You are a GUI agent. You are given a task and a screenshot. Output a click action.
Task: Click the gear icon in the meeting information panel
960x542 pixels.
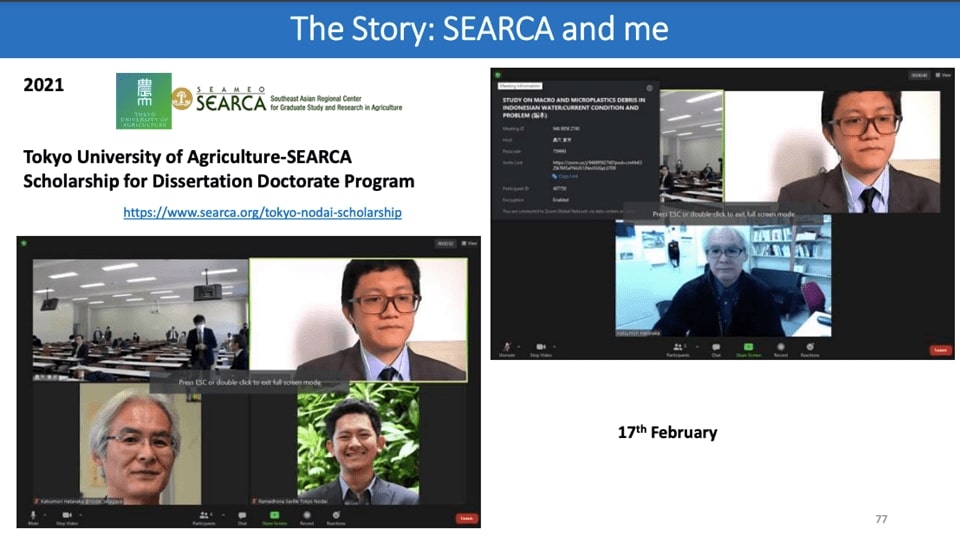click(x=649, y=89)
